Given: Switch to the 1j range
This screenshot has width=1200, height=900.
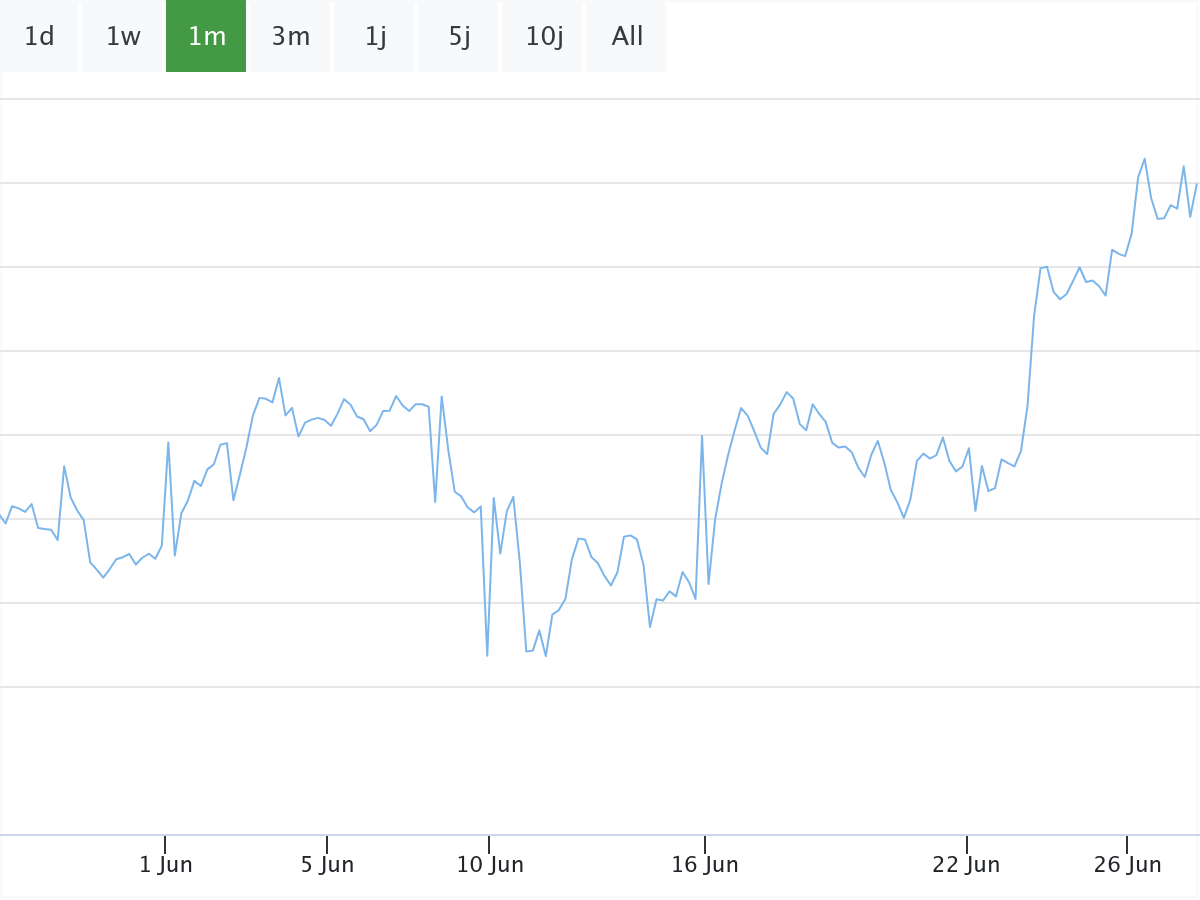Looking at the screenshot, I should 374,37.
